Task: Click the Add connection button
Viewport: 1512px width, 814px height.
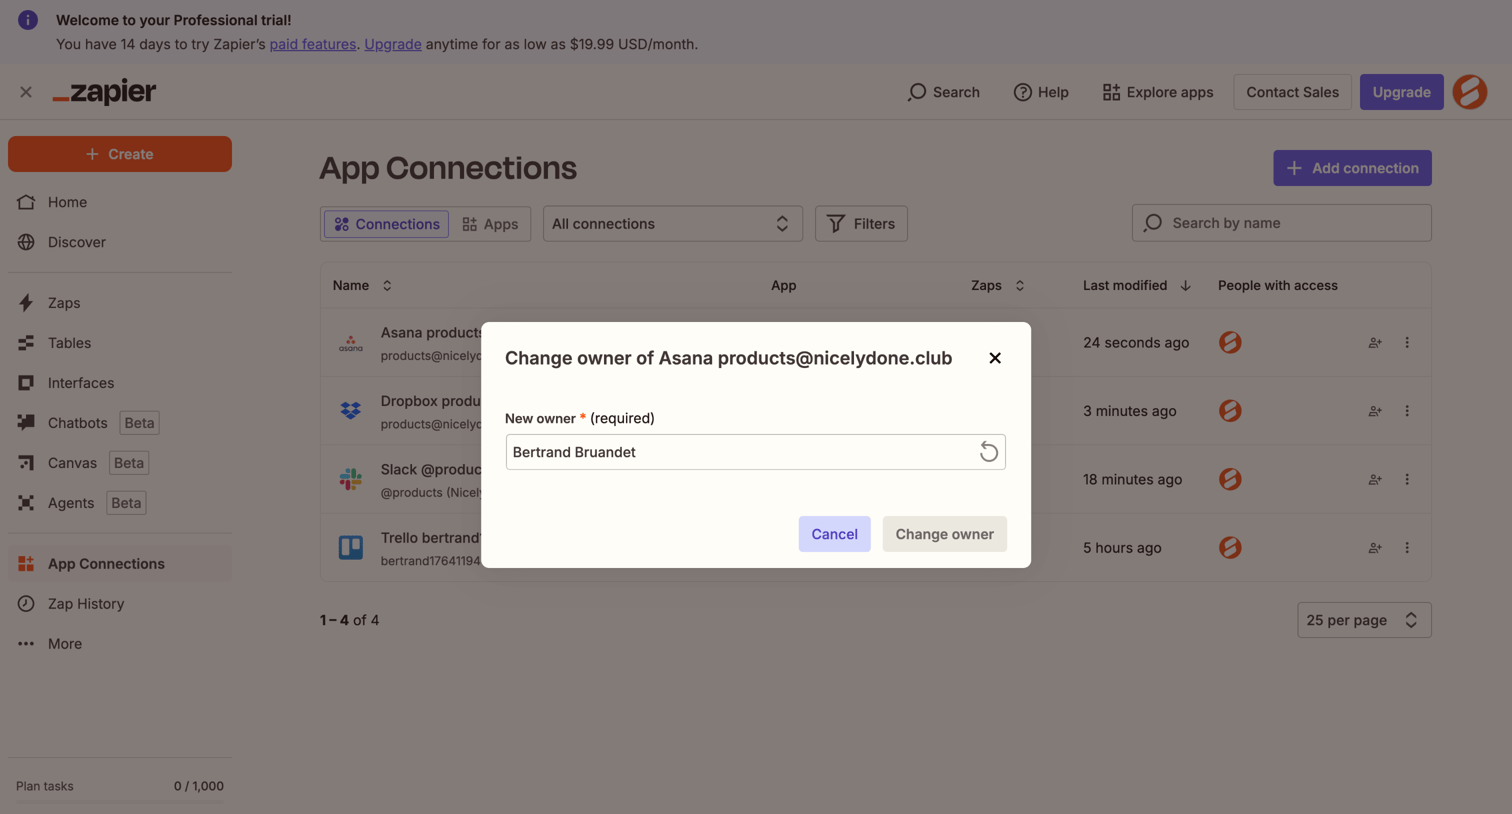Action: coord(1352,168)
